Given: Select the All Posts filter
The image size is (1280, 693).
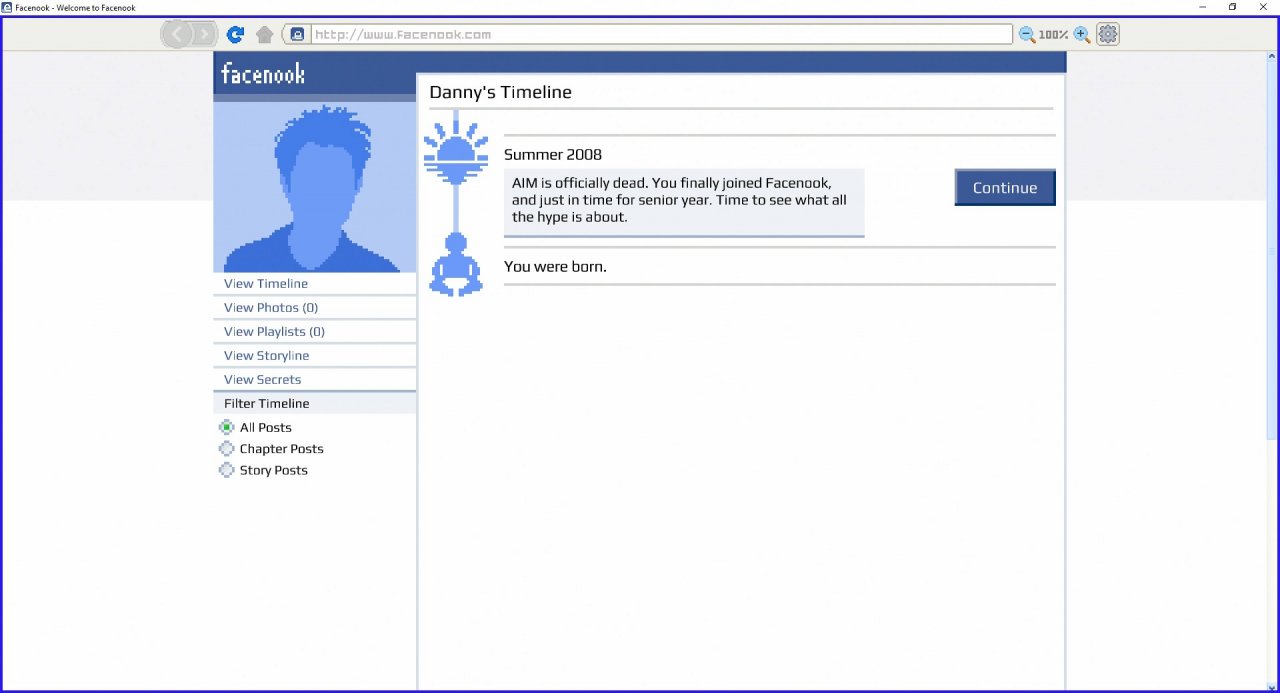Looking at the screenshot, I should point(226,427).
